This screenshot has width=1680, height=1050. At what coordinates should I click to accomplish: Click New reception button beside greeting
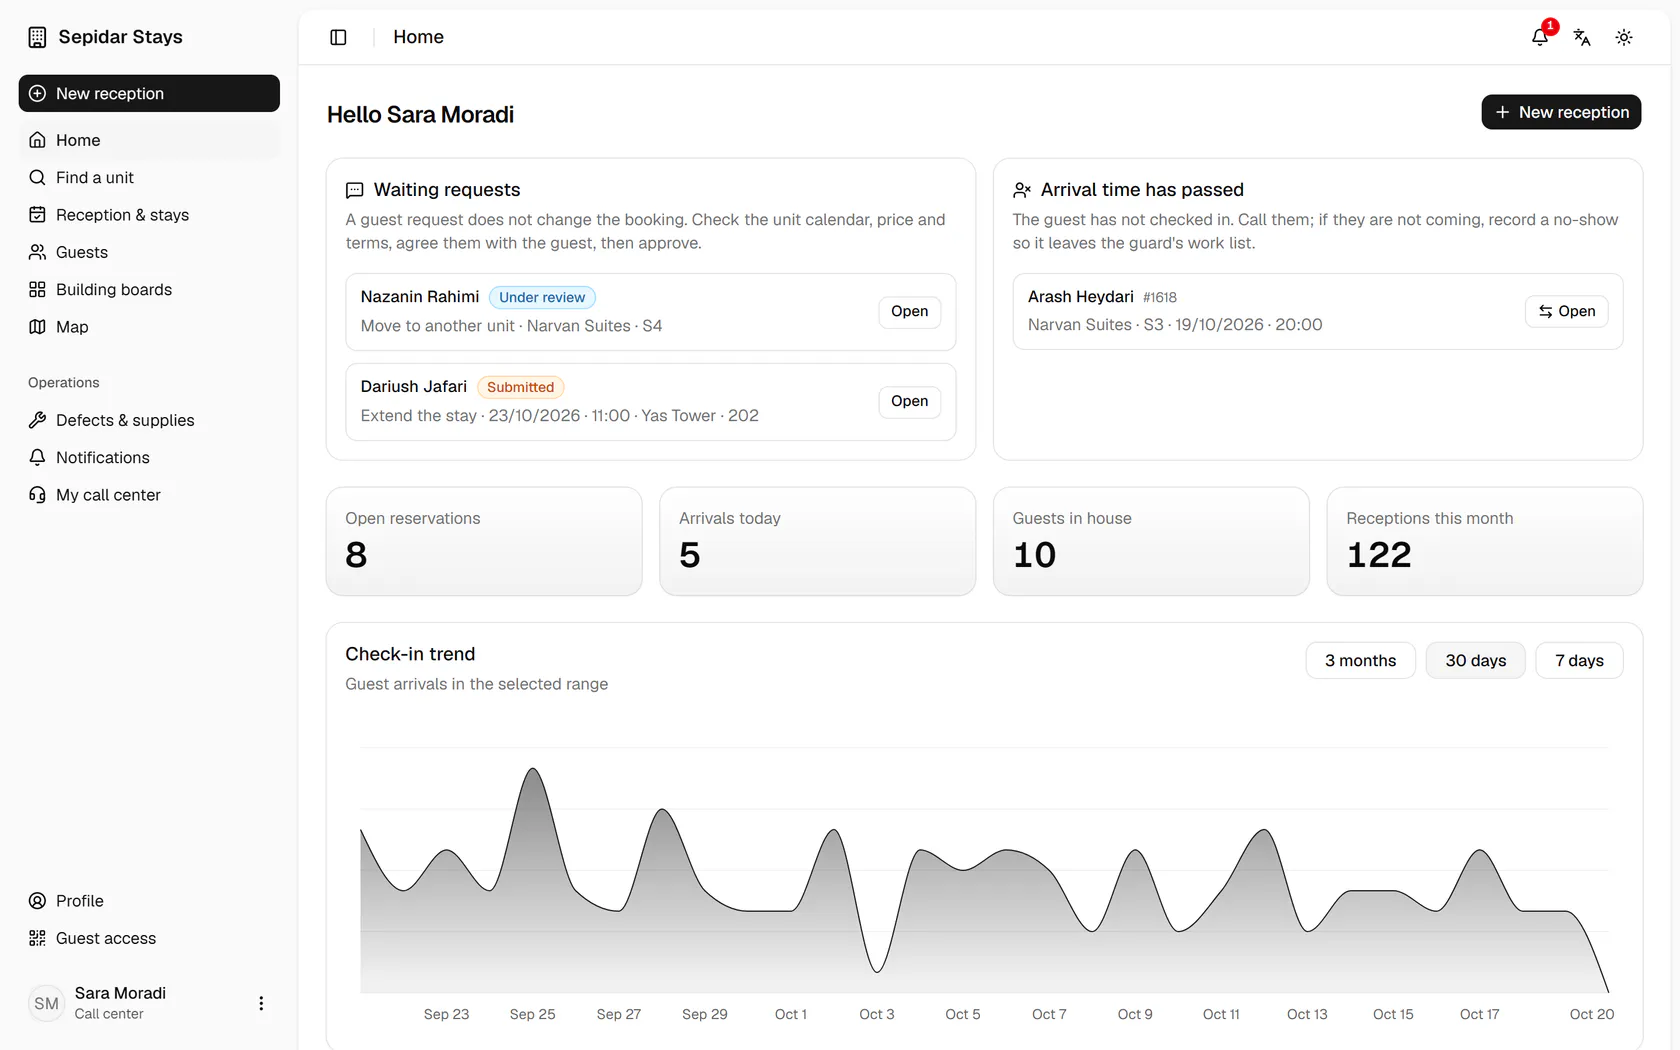[1561, 112]
